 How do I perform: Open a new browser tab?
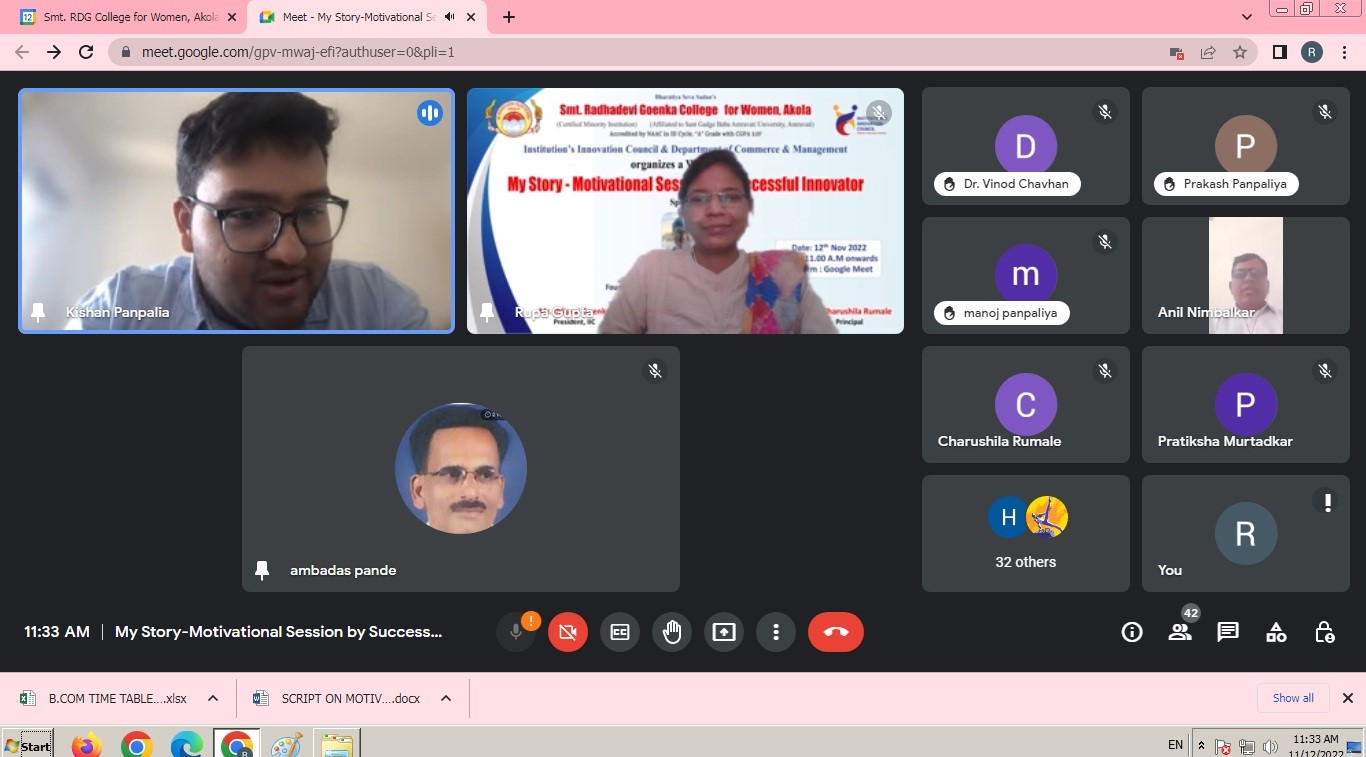click(x=509, y=17)
